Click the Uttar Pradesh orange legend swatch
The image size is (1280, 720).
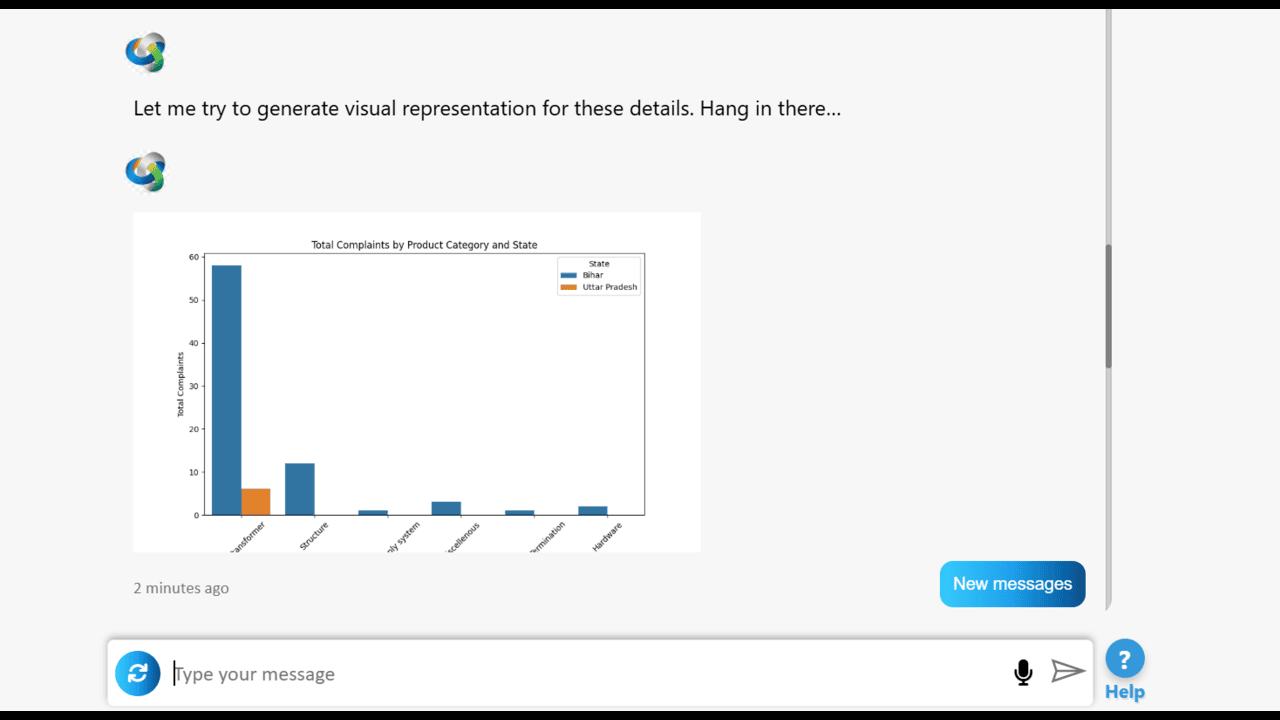tap(569, 287)
